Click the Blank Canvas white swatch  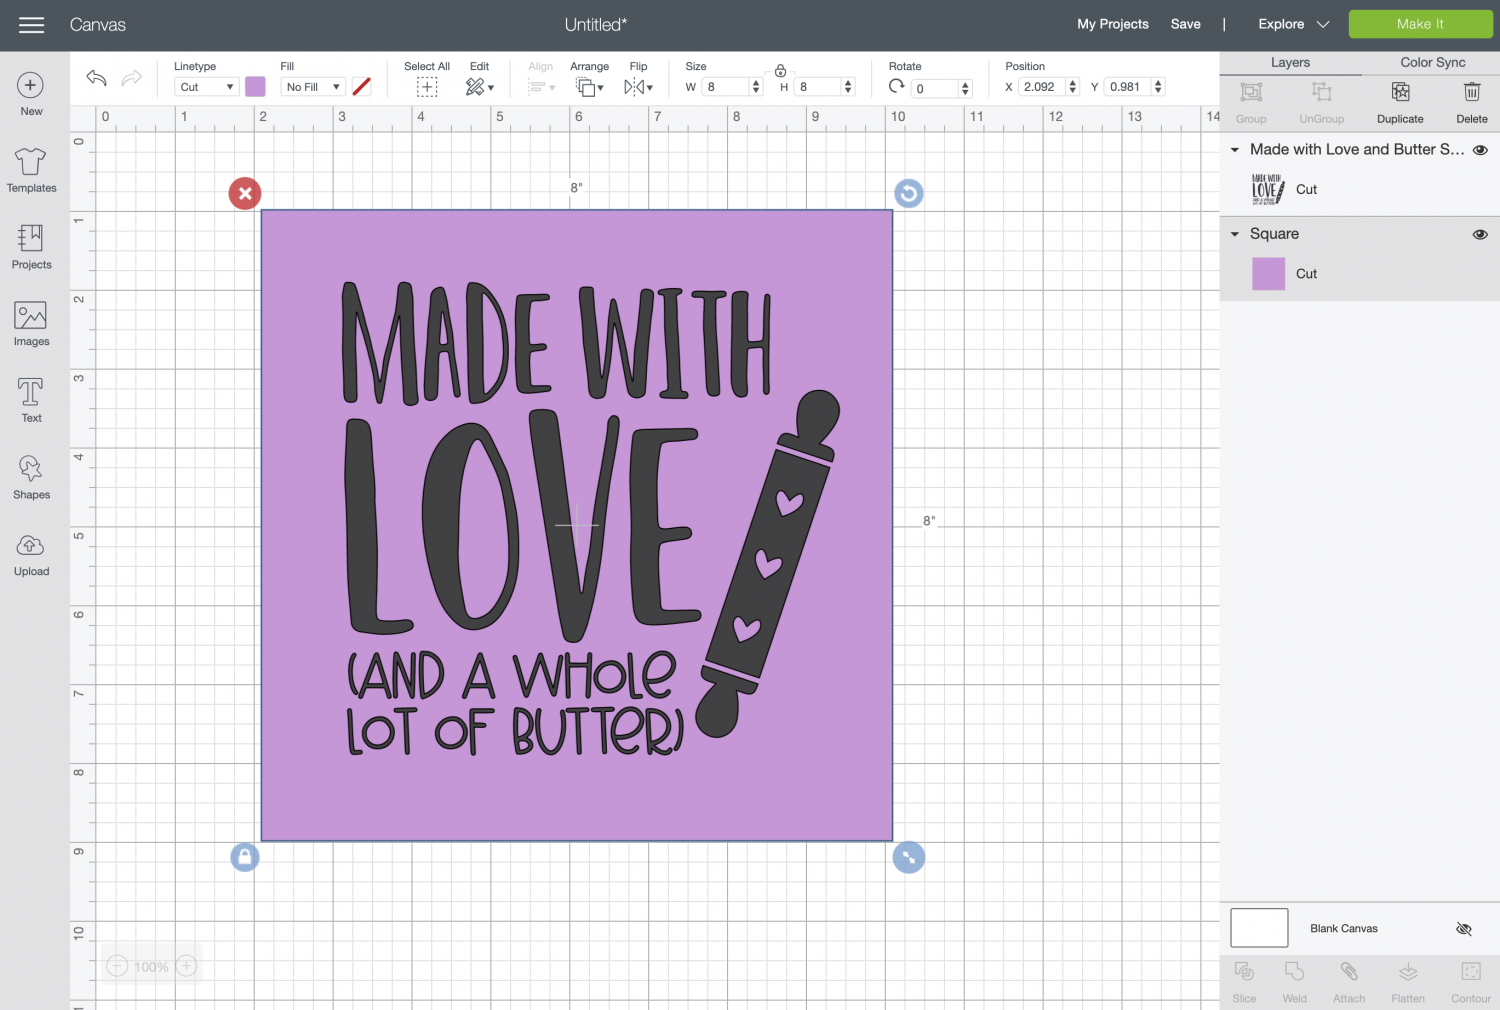1259,928
